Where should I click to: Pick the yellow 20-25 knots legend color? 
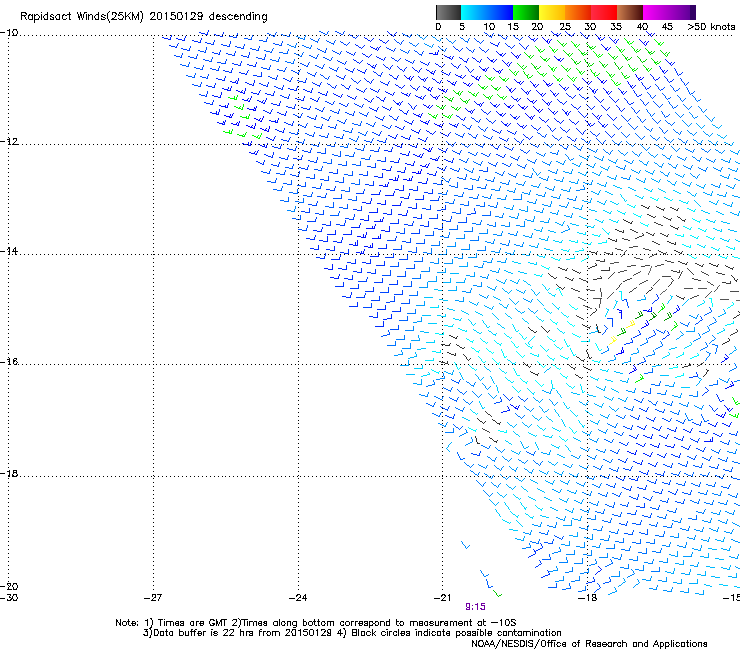click(x=552, y=12)
